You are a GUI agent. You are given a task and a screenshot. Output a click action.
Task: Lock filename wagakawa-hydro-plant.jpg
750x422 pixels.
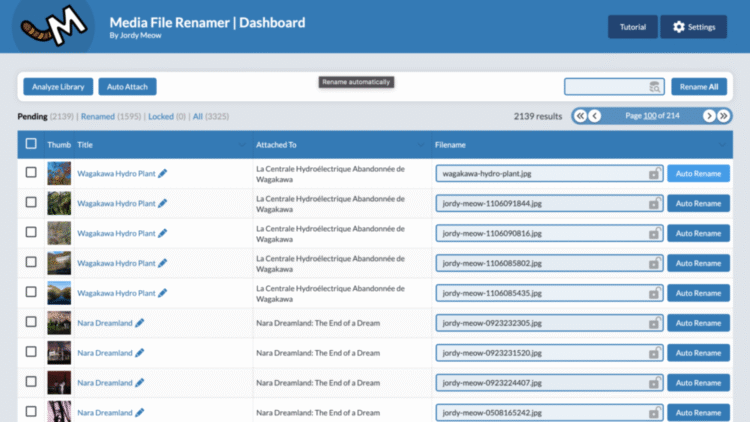(x=654, y=173)
